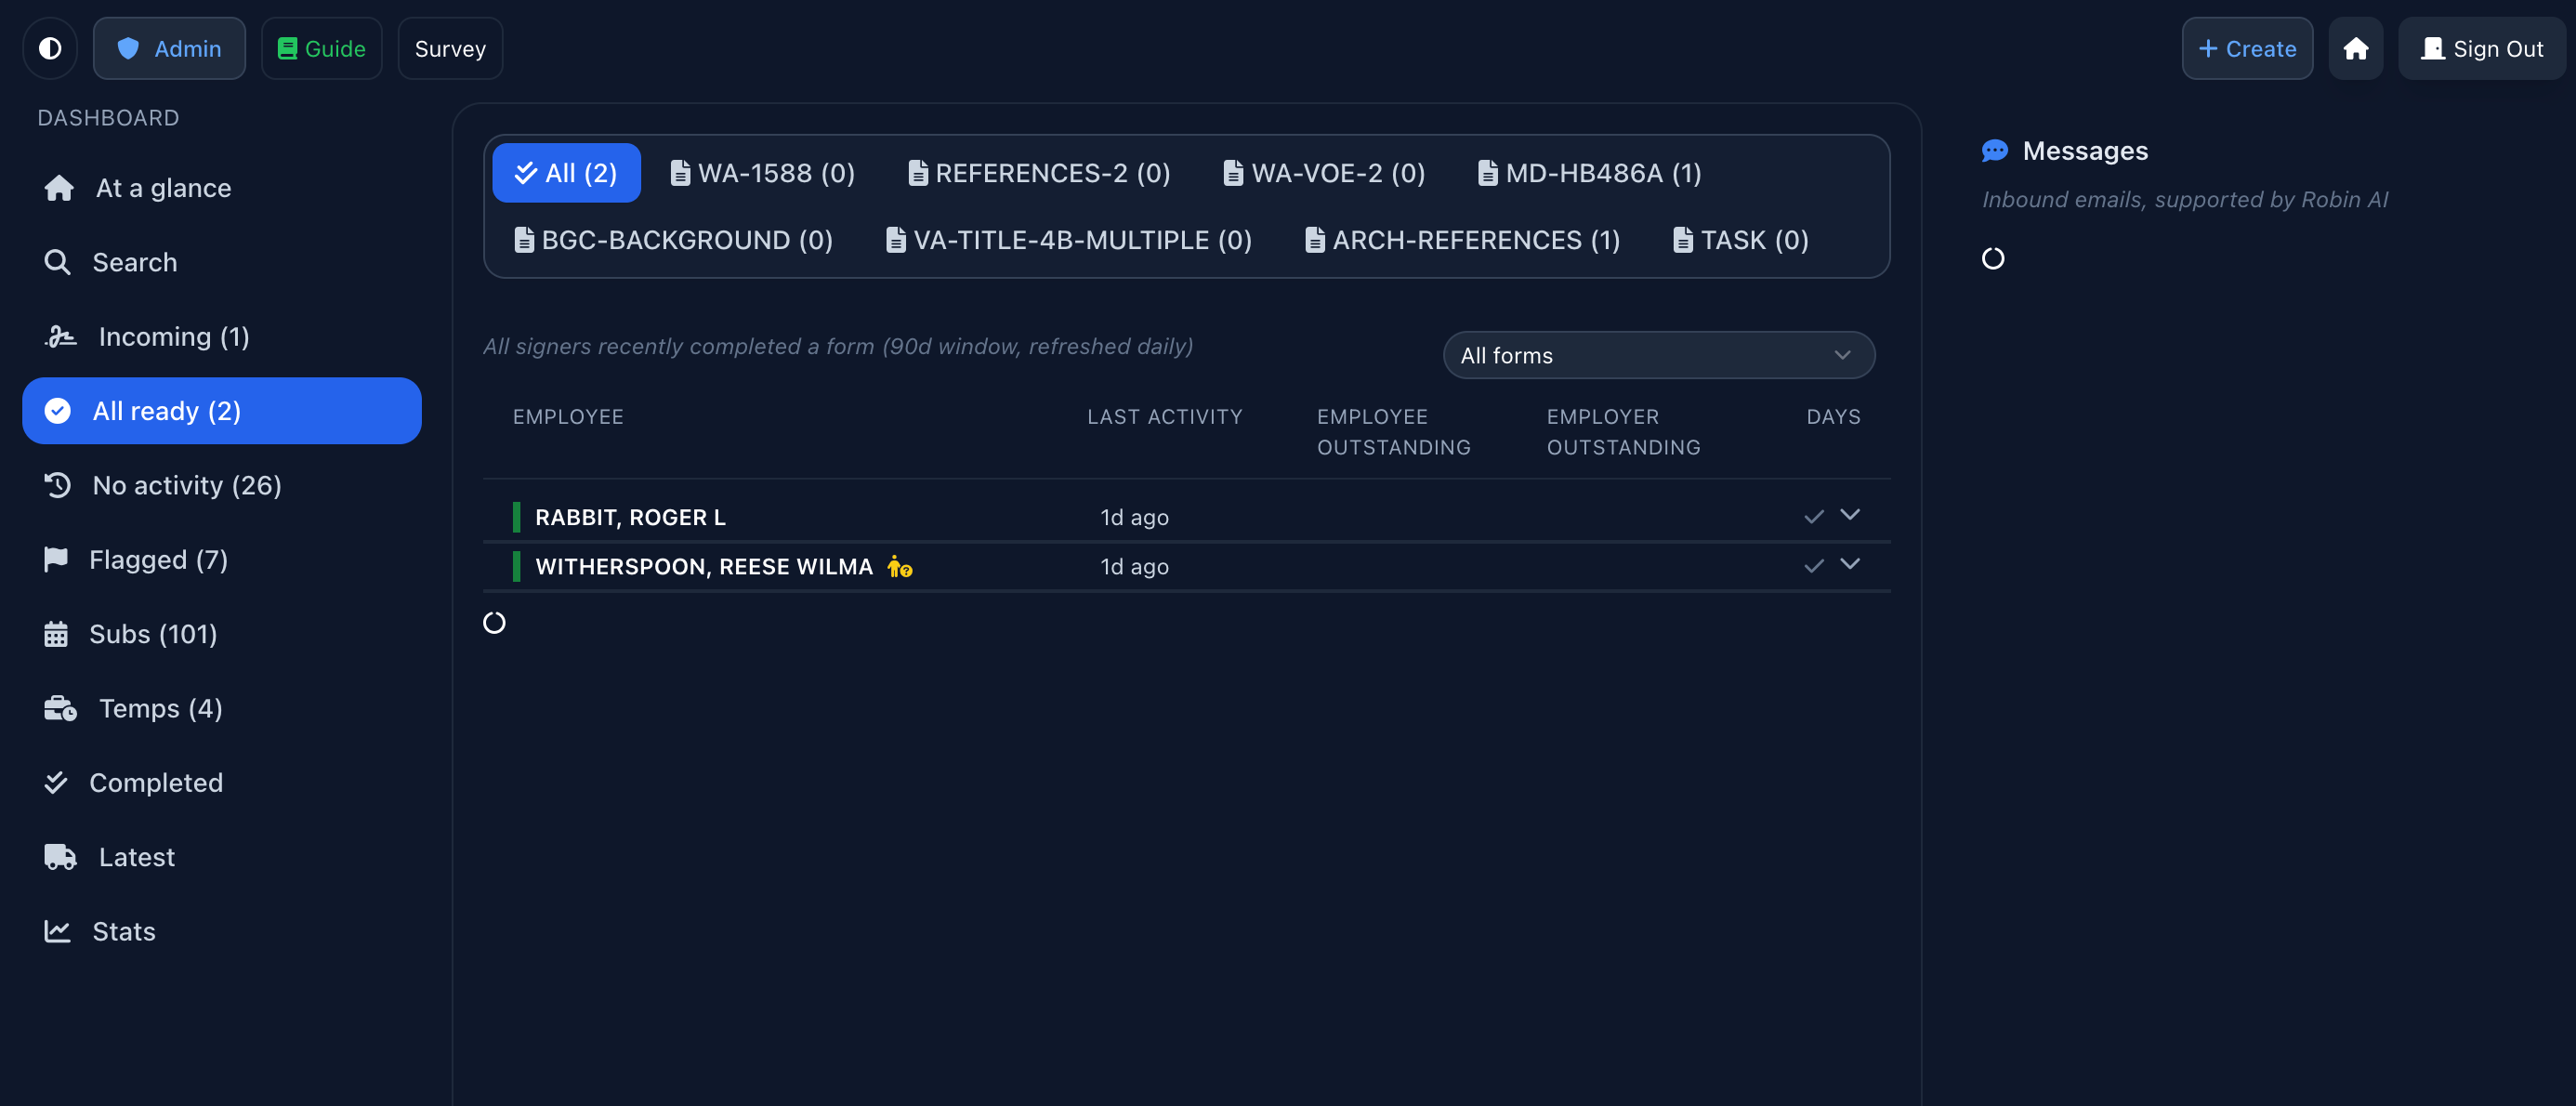Open the All forms dropdown
Image resolution: width=2576 pixels, height=1106 pixels.
pyautogui.click(x=1658, y=355)
